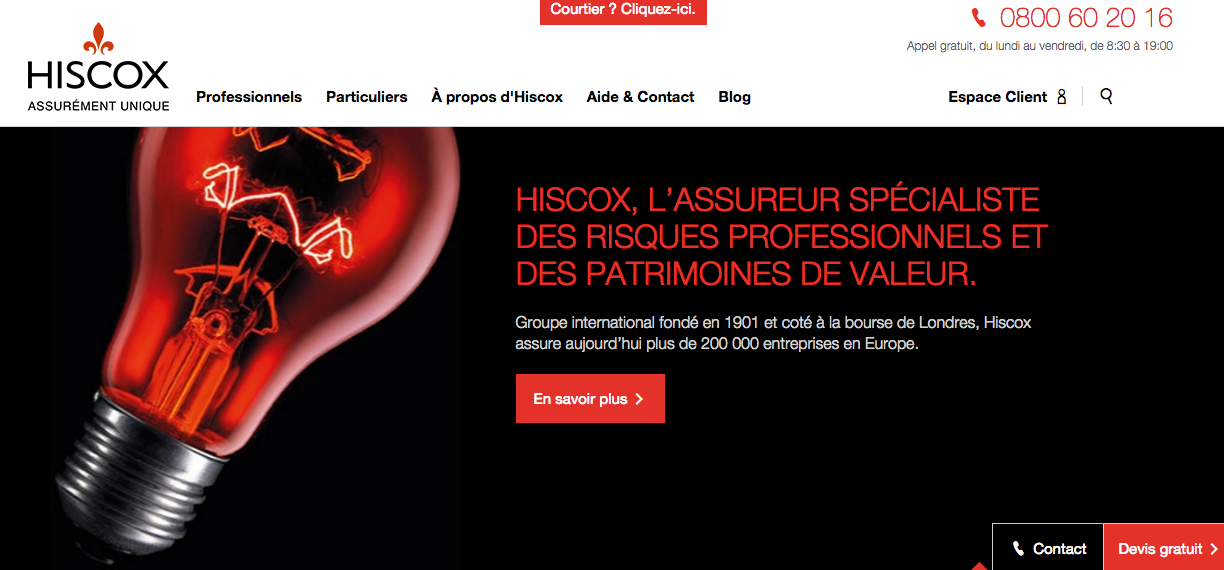This screenshot has width=1224, height=570.
Task: Click the red headline about l'assureur spécialiste
Action: point(782,236)
